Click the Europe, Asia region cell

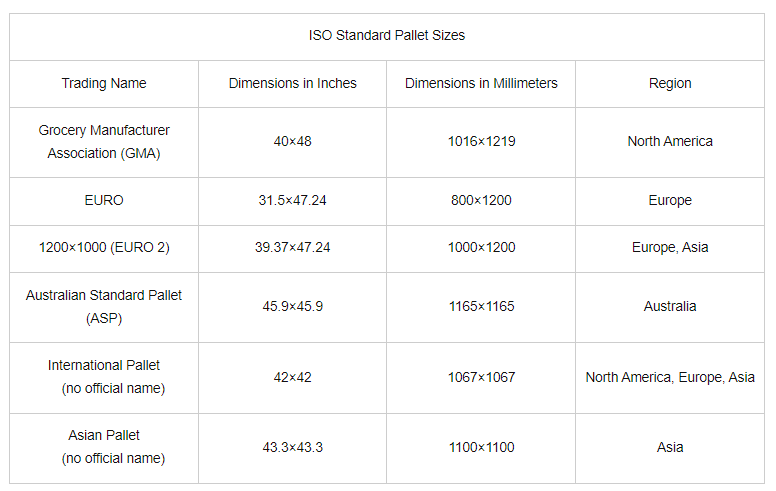[670, 247]
